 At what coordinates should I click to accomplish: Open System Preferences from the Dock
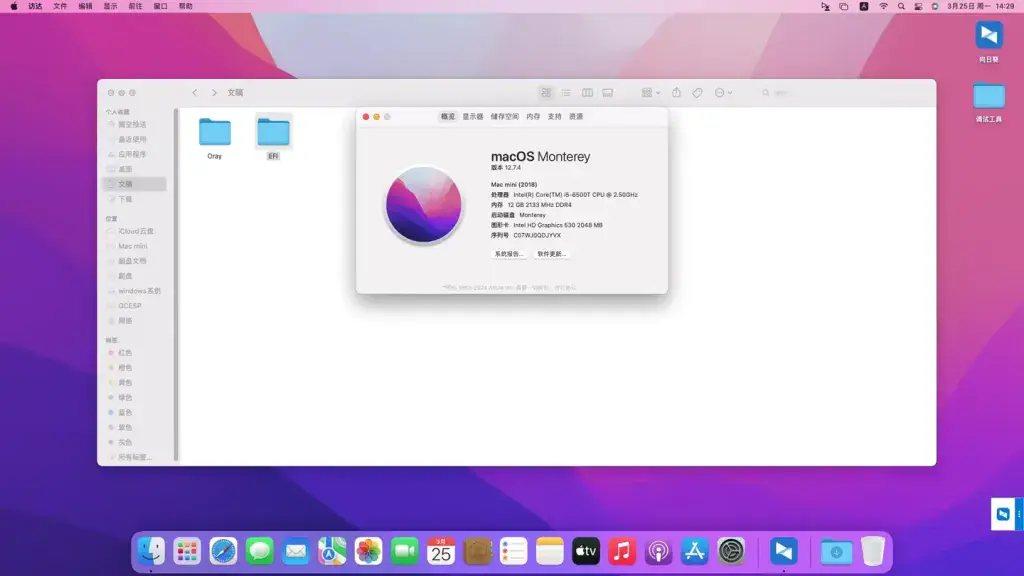click(731, 551)
